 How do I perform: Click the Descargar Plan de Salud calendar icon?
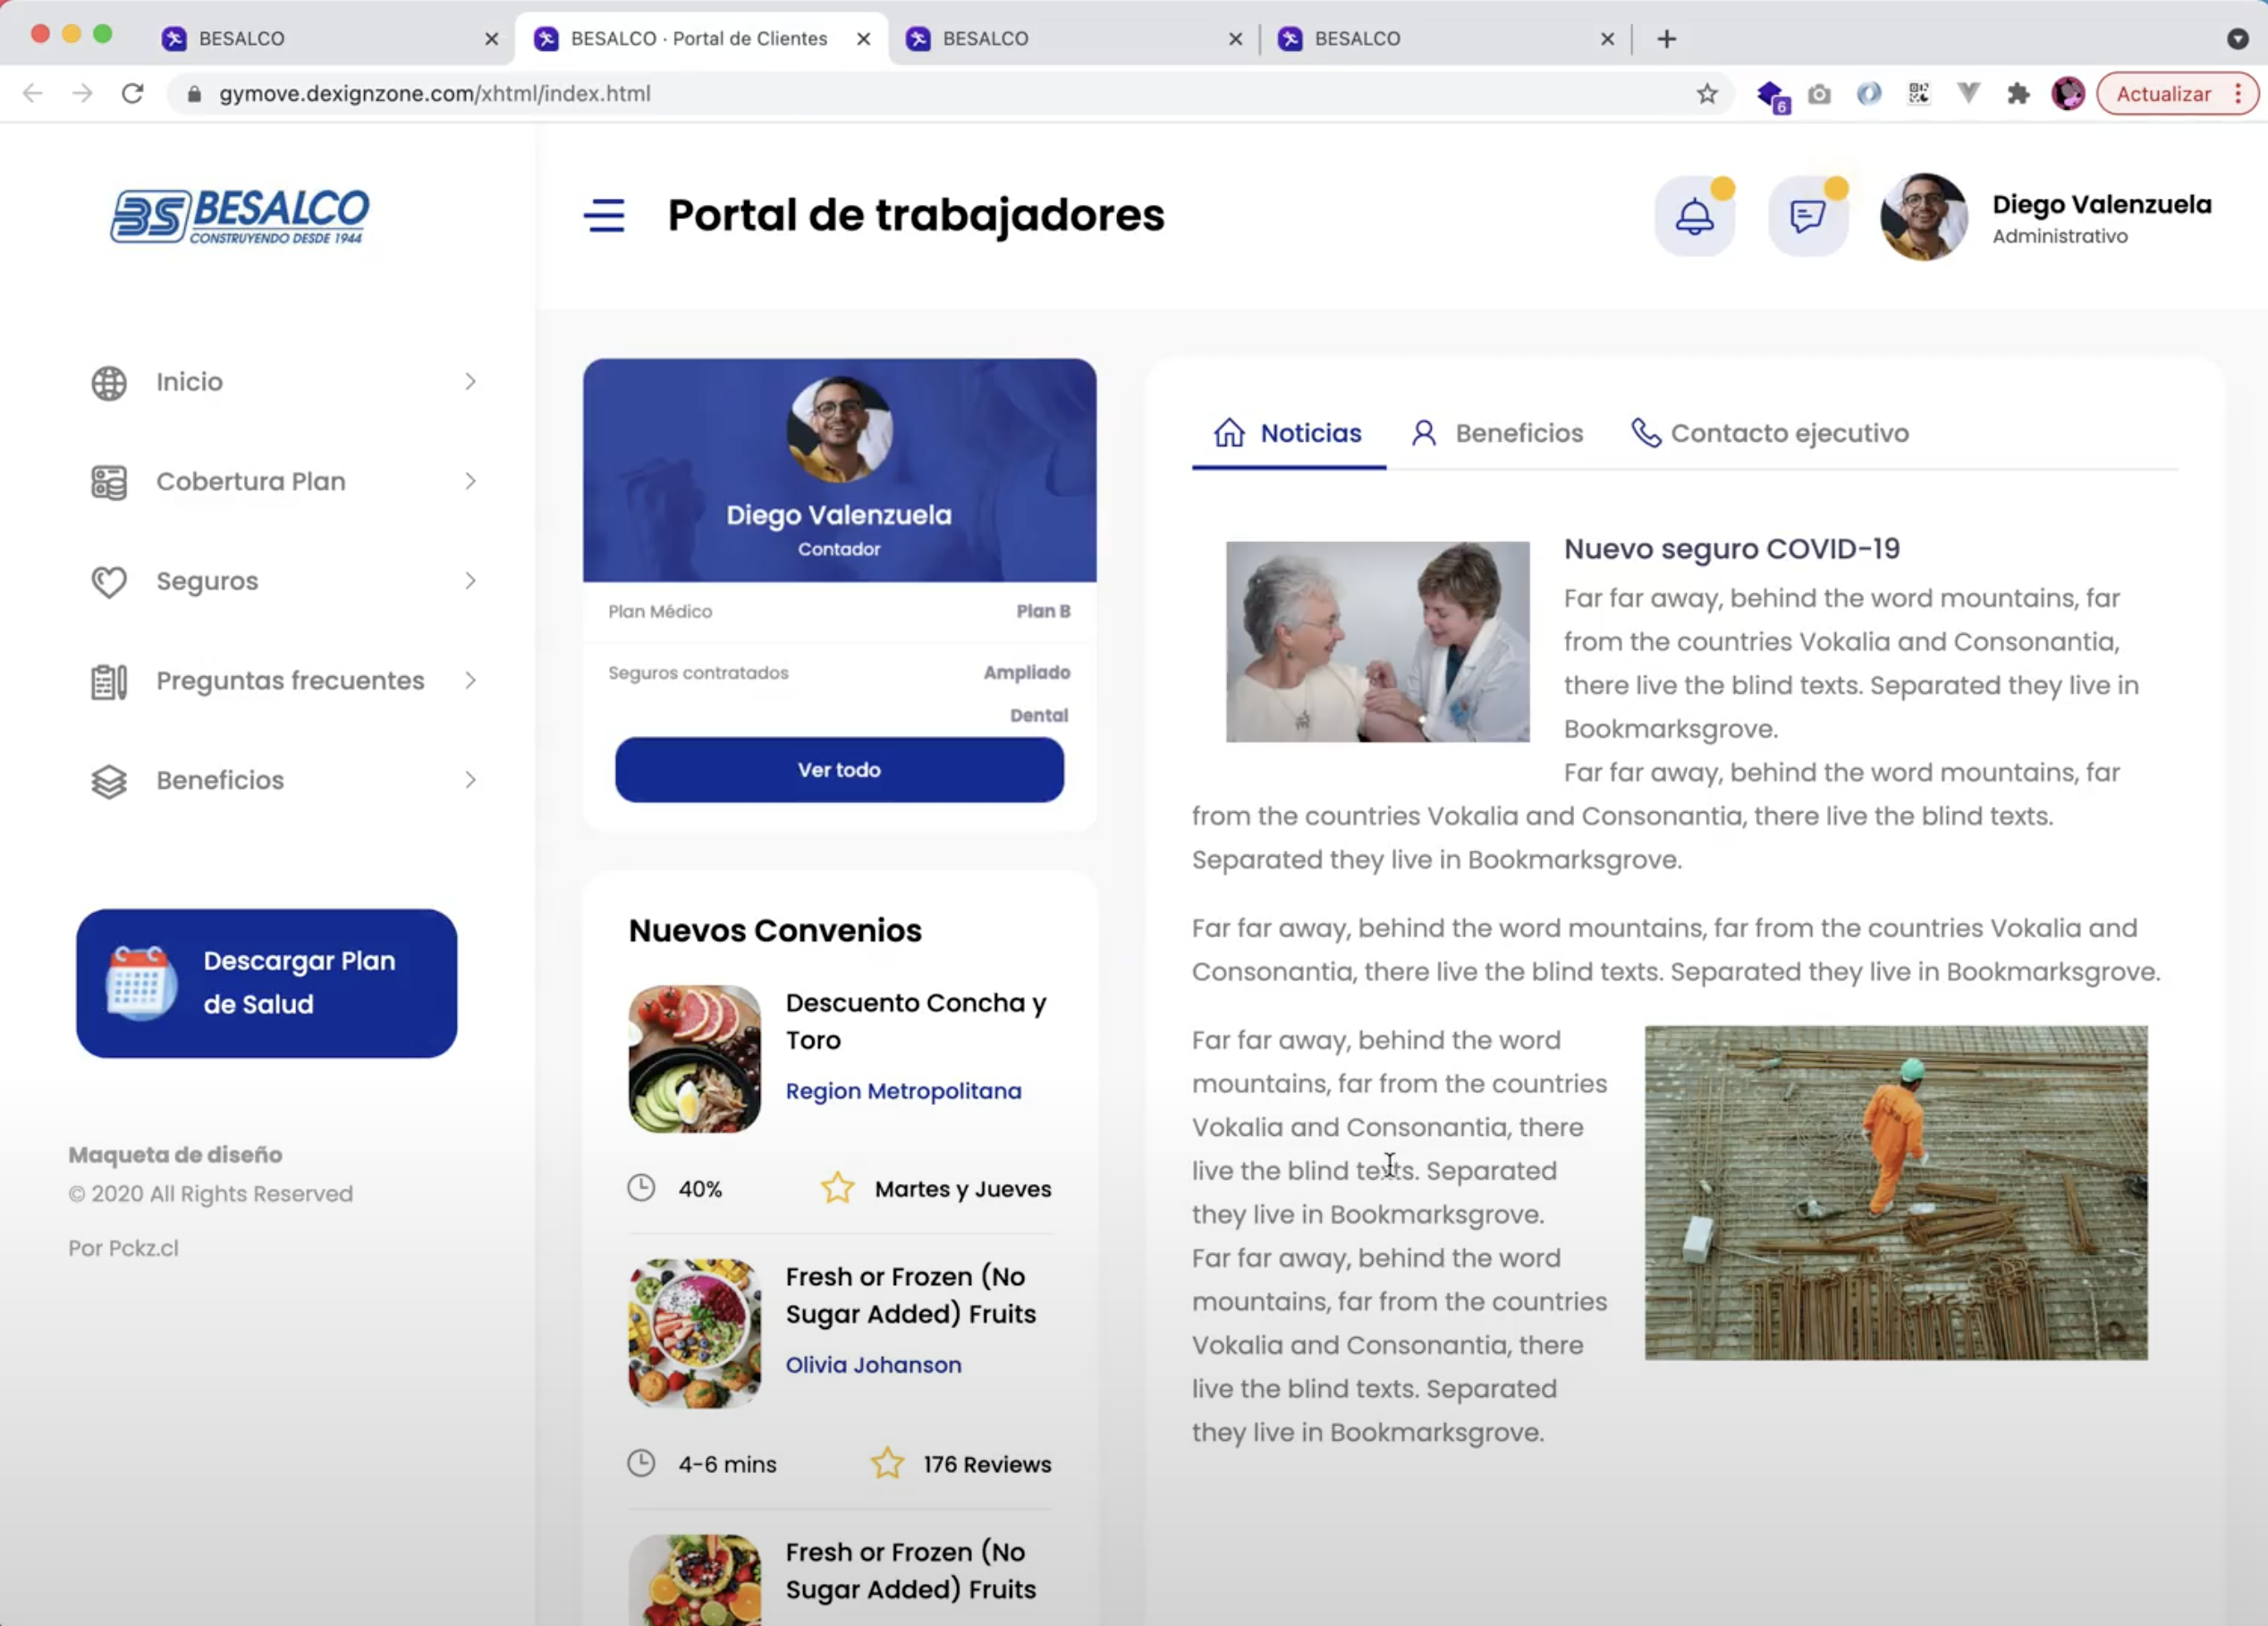pyautogui.click(x=140, y=982)
